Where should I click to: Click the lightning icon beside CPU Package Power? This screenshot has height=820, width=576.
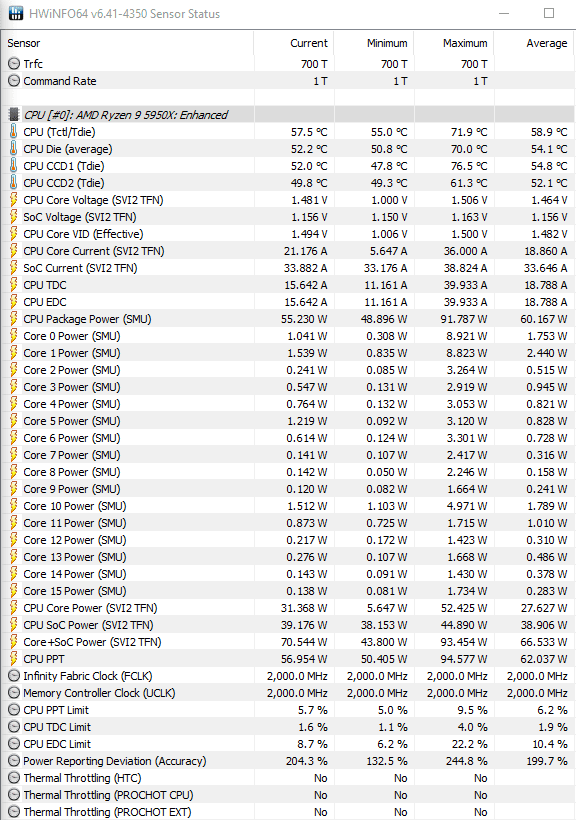pyautogui.click(x=14, y=319)
